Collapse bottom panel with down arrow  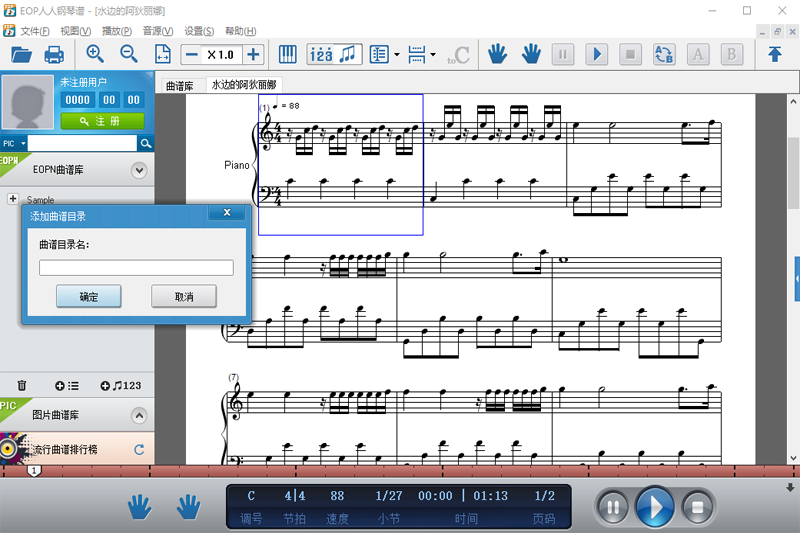[x=790, y=487]
